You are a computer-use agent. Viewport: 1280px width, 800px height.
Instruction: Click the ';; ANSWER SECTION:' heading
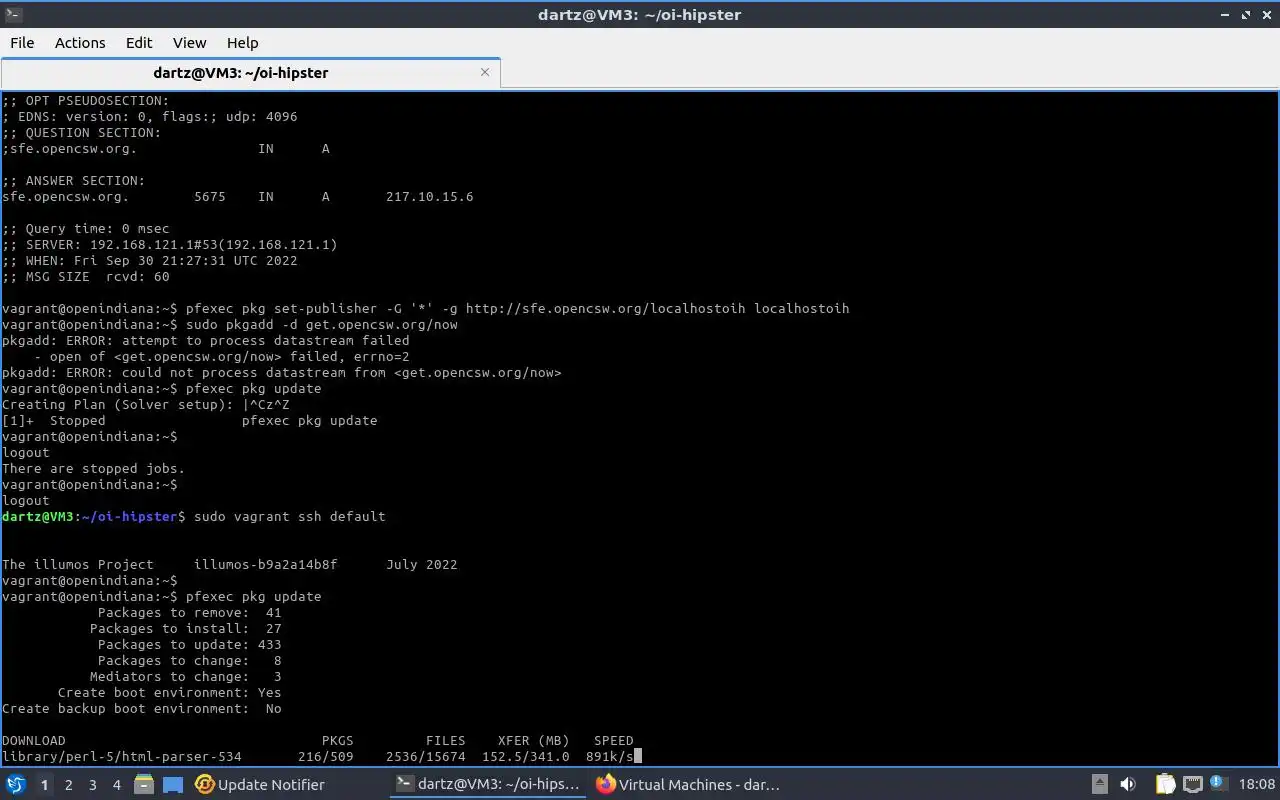point(73,181)
